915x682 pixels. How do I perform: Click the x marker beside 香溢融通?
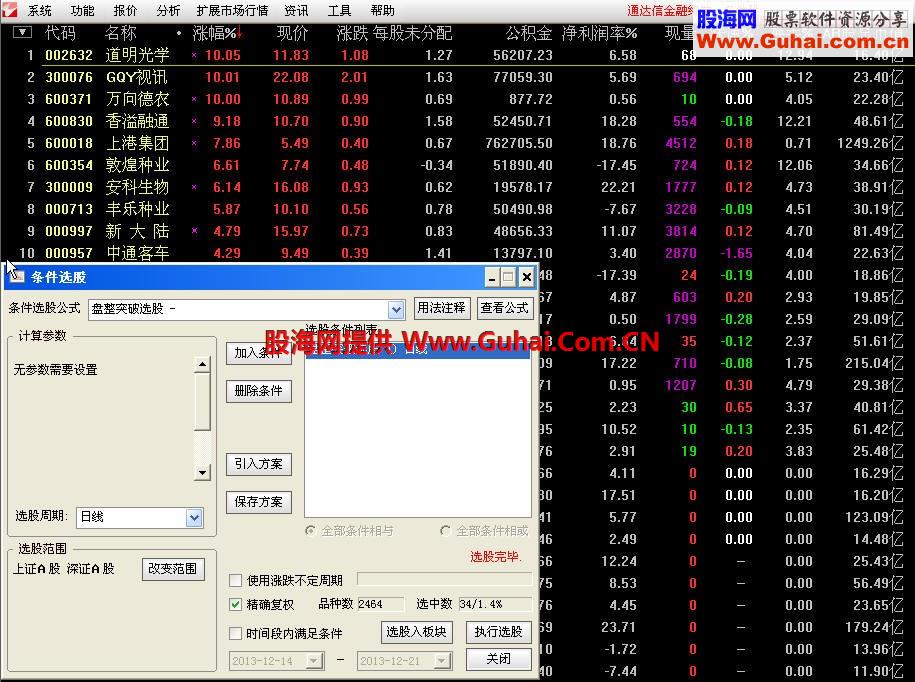(x=194, y=121)
